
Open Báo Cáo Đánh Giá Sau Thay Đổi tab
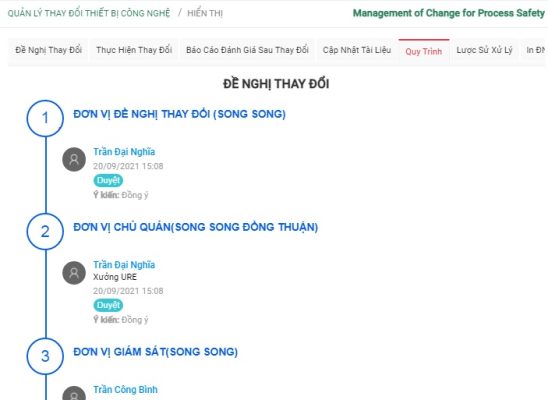pyautogui.click(x=247, y=50)
